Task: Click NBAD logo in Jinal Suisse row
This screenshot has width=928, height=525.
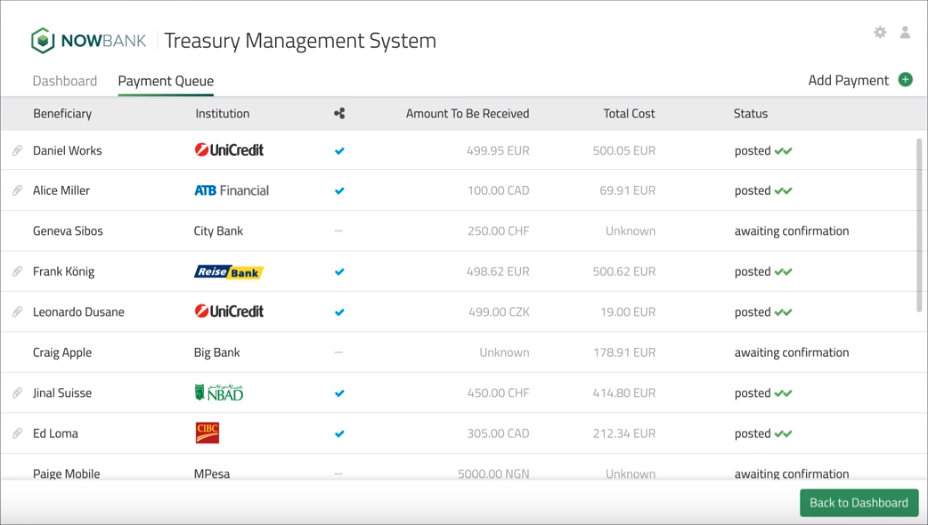Action: (x=219, y=392)
